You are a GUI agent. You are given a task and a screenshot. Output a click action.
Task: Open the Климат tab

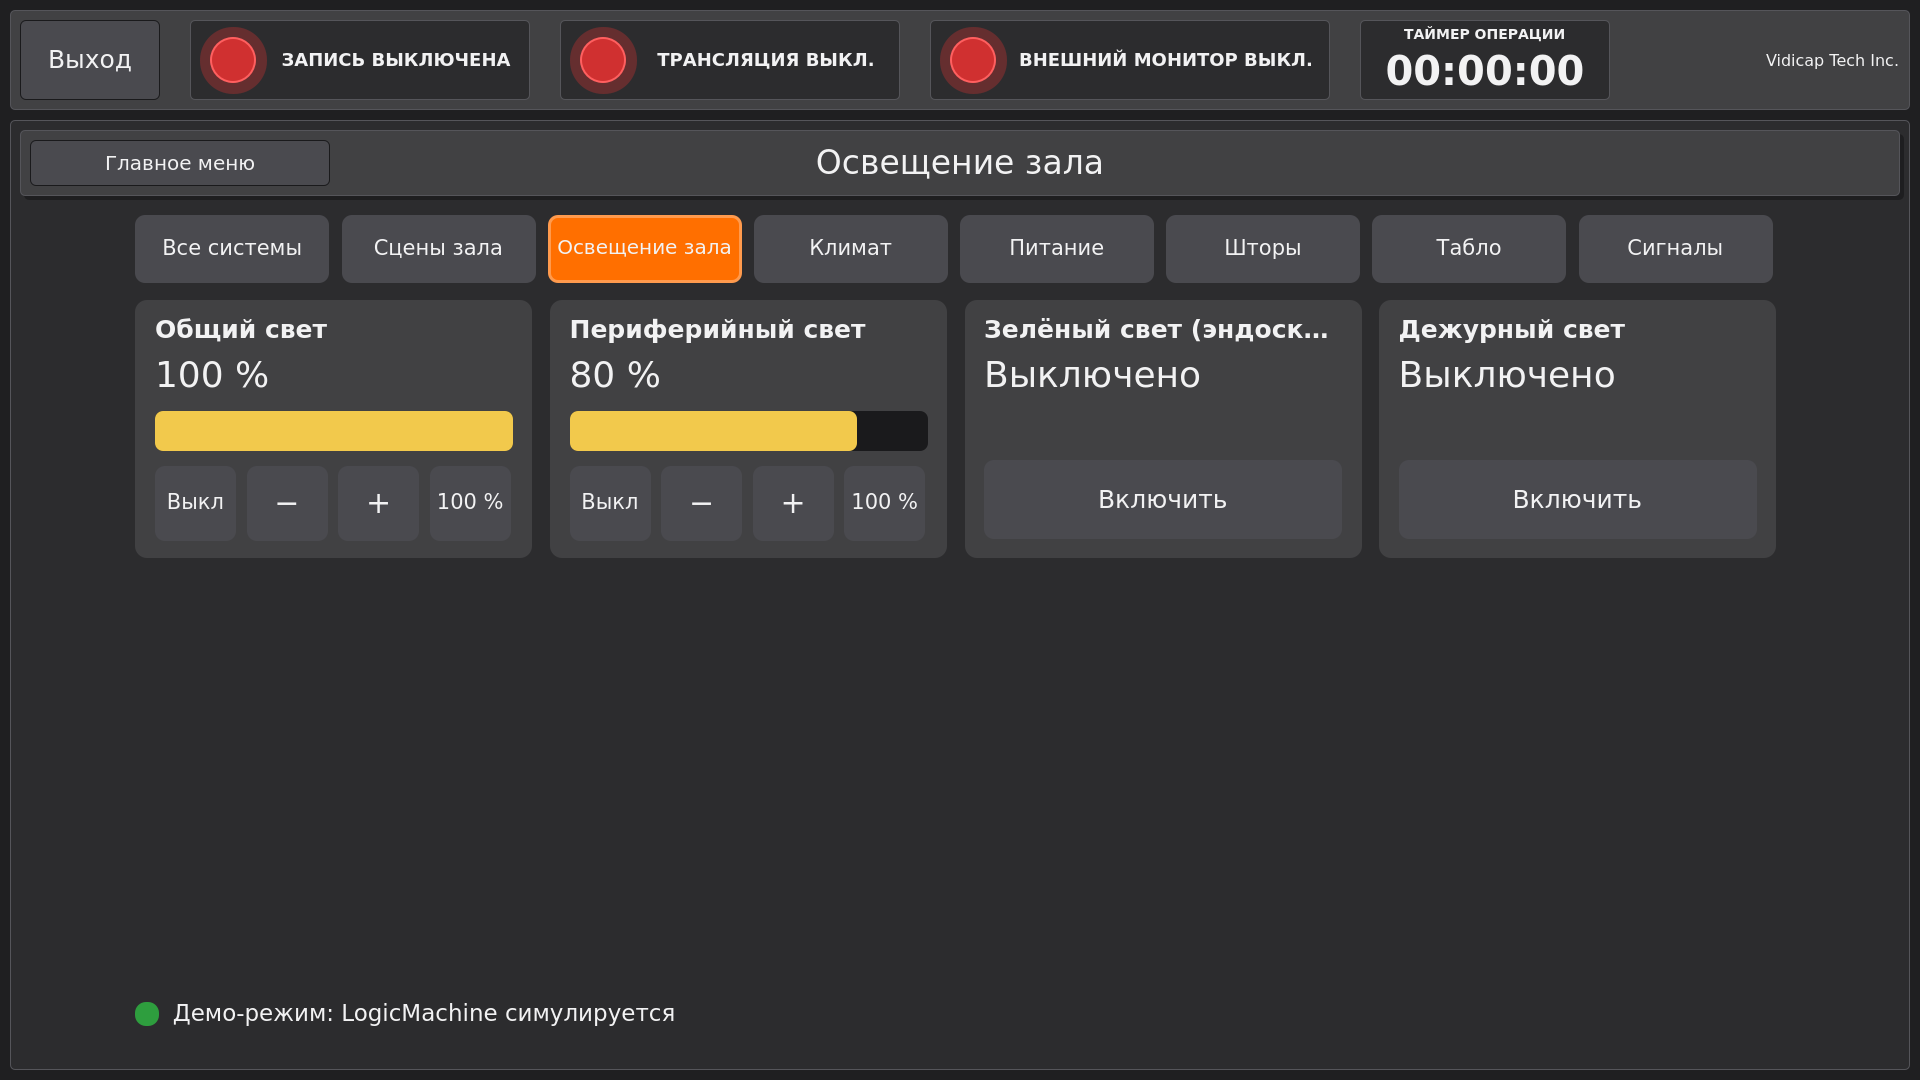(851, 249)
